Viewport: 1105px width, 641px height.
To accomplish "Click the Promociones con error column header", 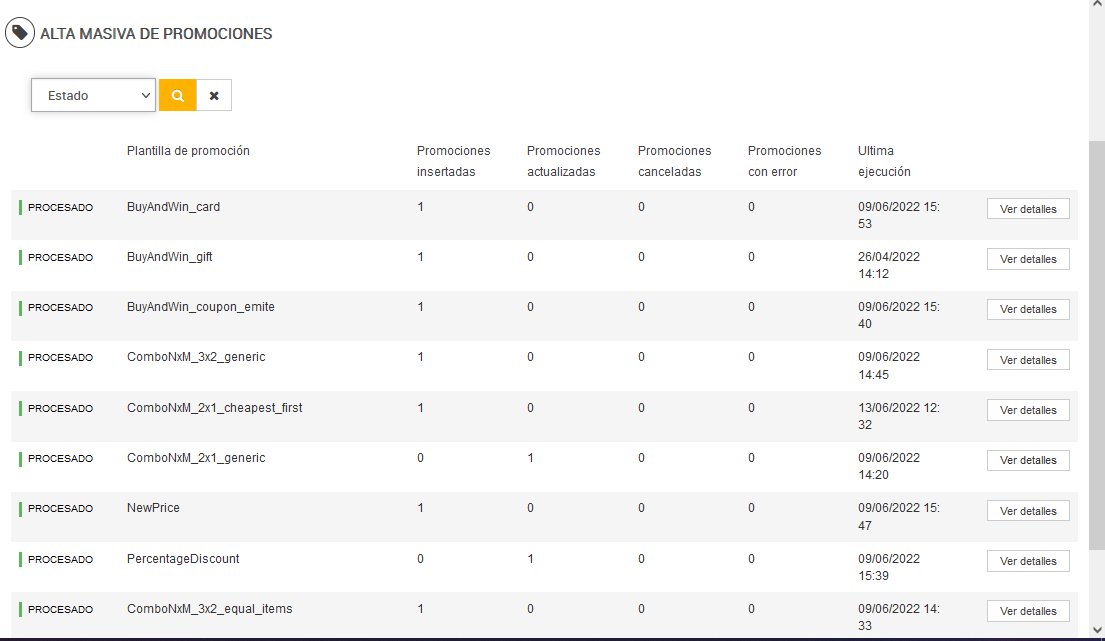I will coord(784,161).
